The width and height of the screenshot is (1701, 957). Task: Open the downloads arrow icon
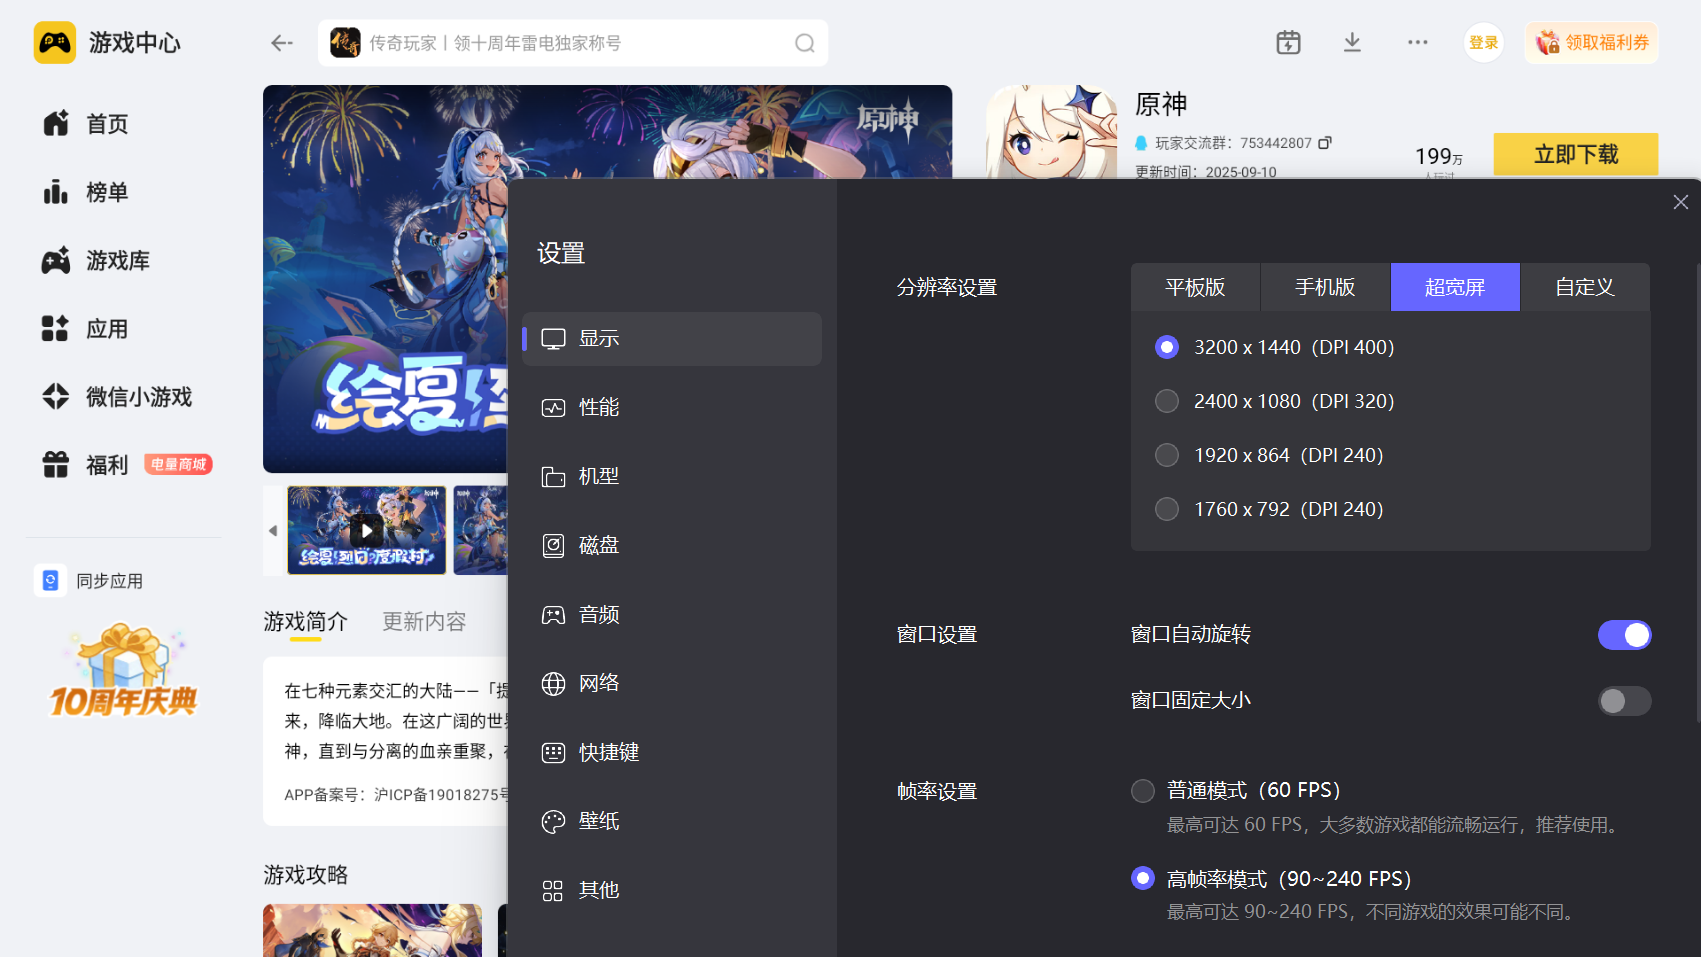click(1352, 42)
